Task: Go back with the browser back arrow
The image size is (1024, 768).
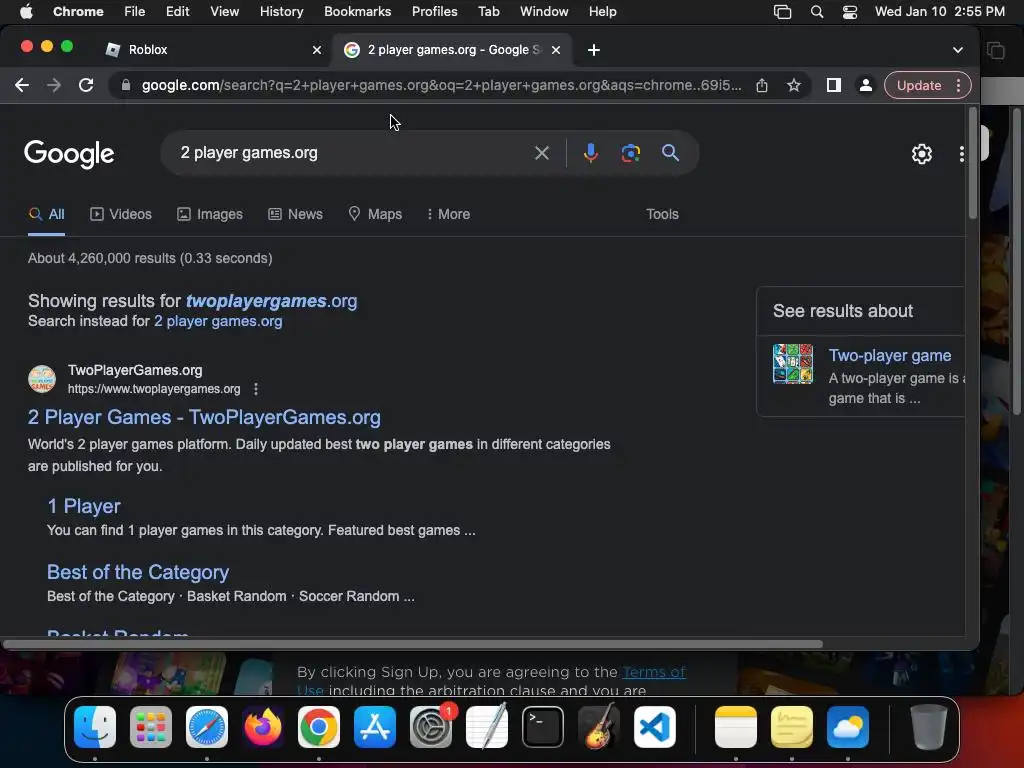Action: pyautogui.click(x=22, y=85)
